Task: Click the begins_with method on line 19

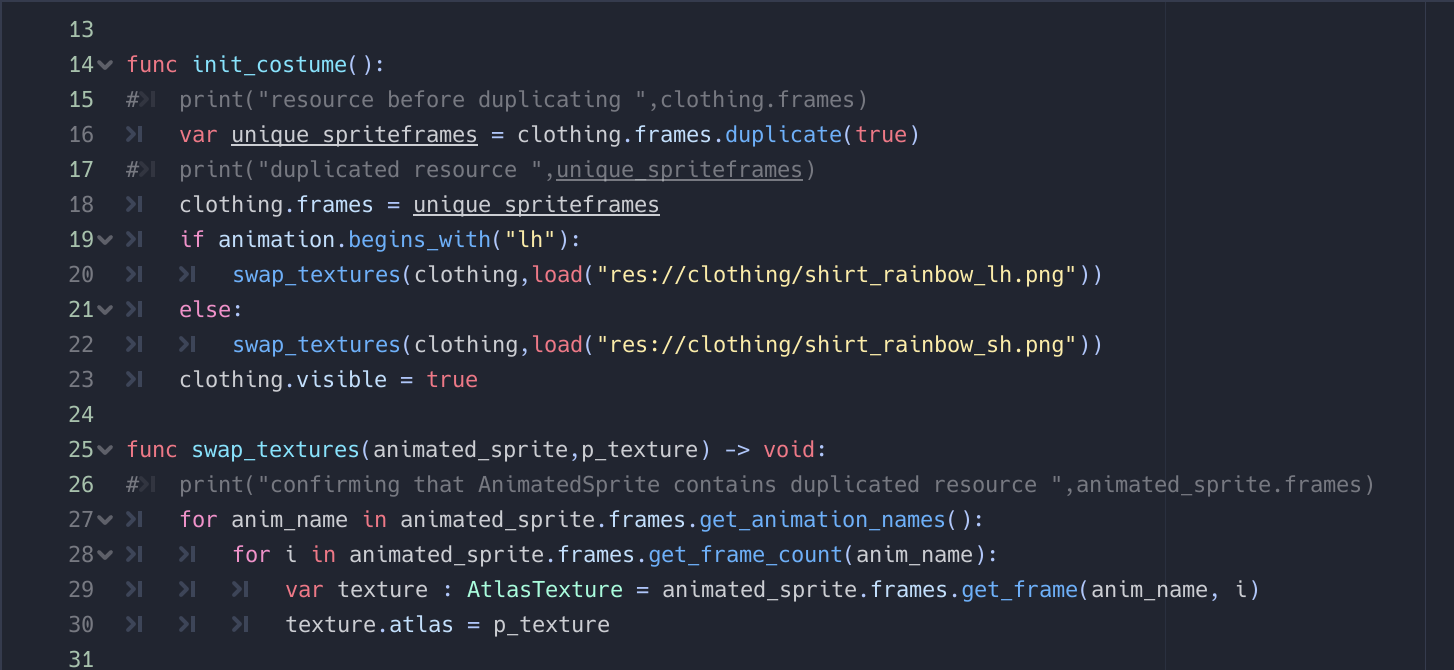Action: tap(414, 240)
